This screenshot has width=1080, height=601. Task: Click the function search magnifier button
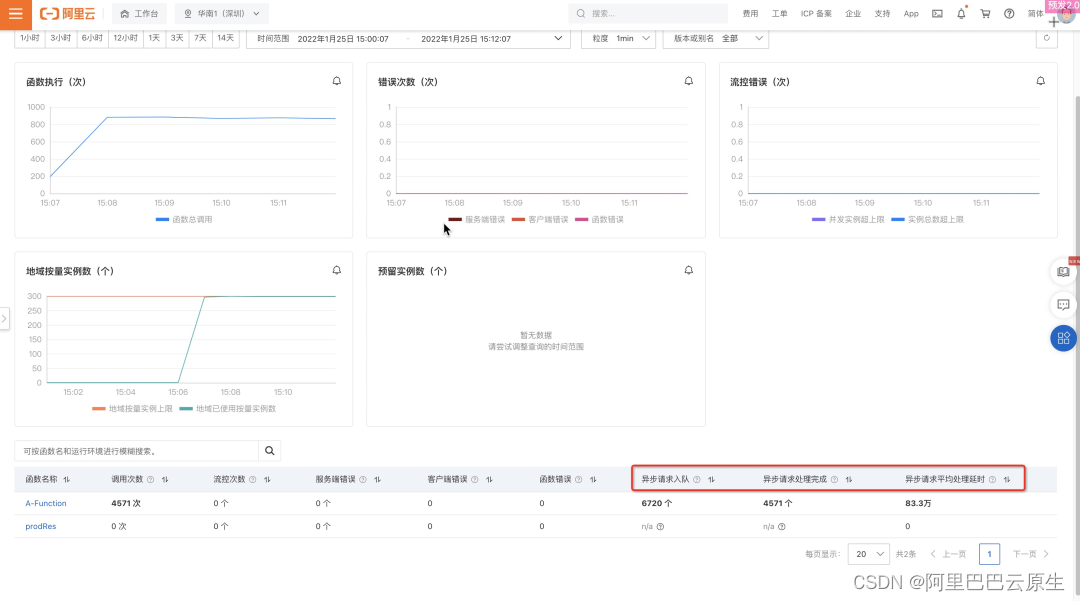(269, 451)
